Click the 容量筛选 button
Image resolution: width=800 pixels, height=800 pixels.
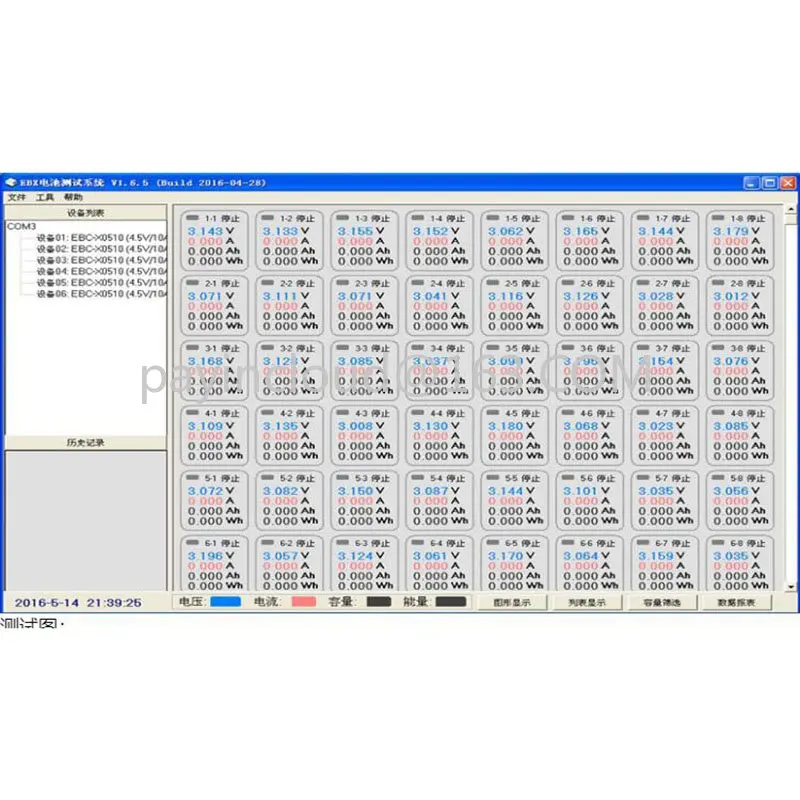(662, 603)
